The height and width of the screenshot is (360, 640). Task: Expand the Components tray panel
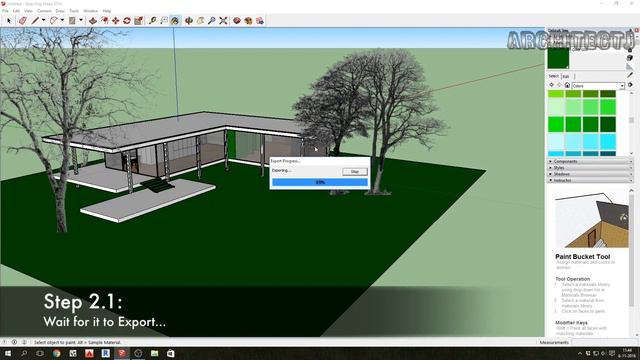pyautogui.click(x=590, y=162)
